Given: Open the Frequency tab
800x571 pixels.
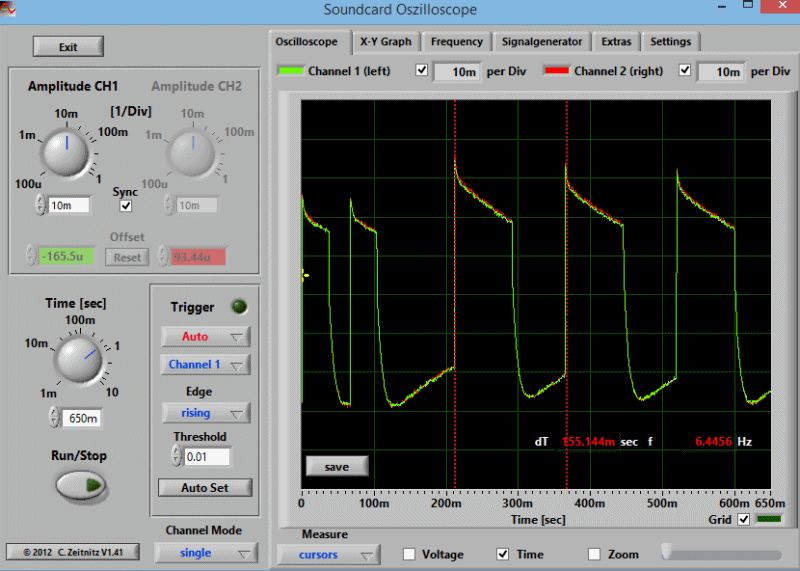Looking at the screenshot, I should [x=457, y=42].
